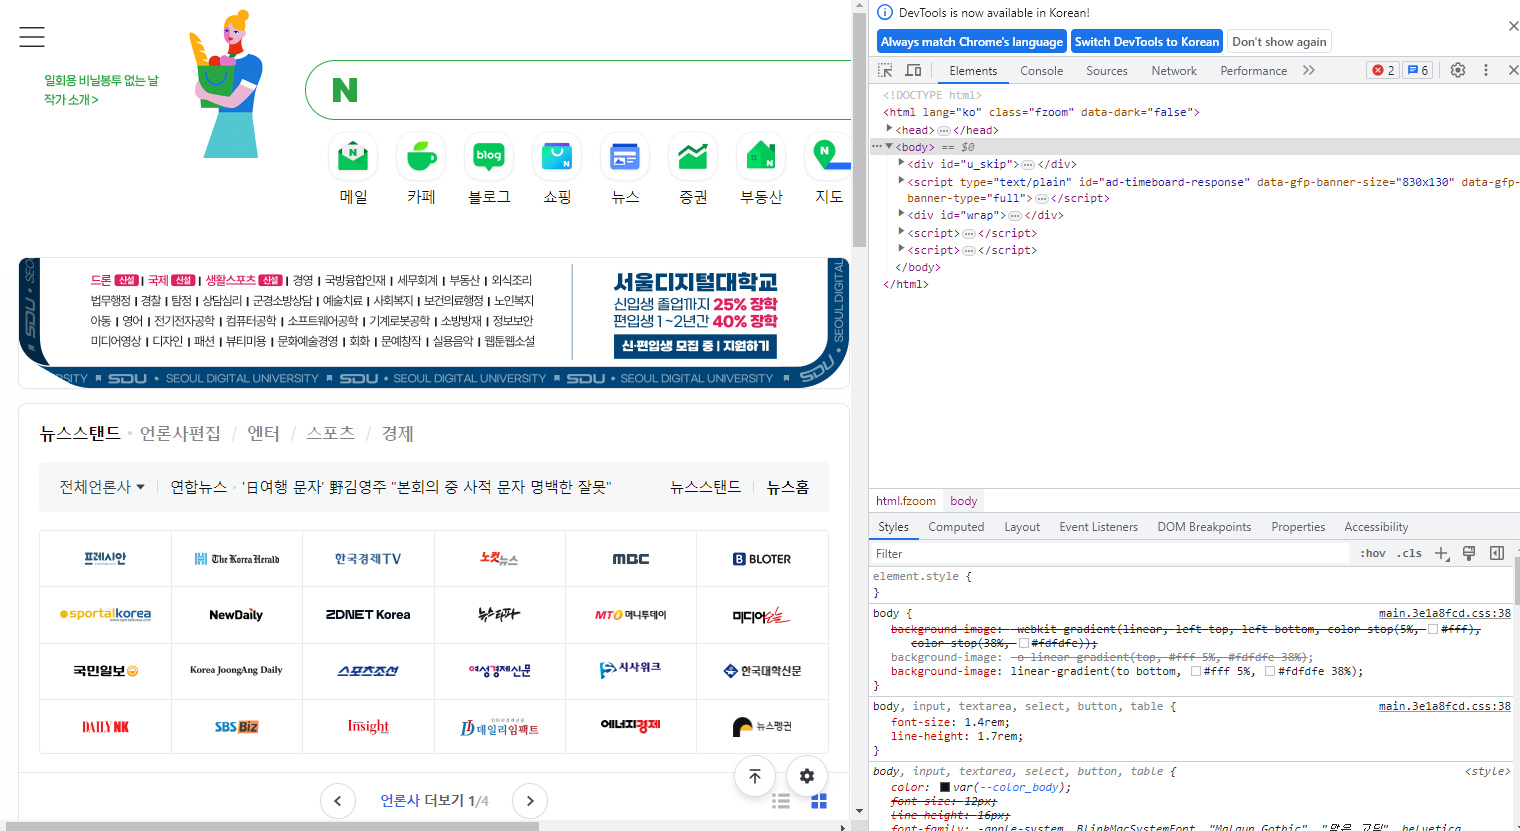Collapse the body element node
This screenshot has height=831, width=1520.
889,146
